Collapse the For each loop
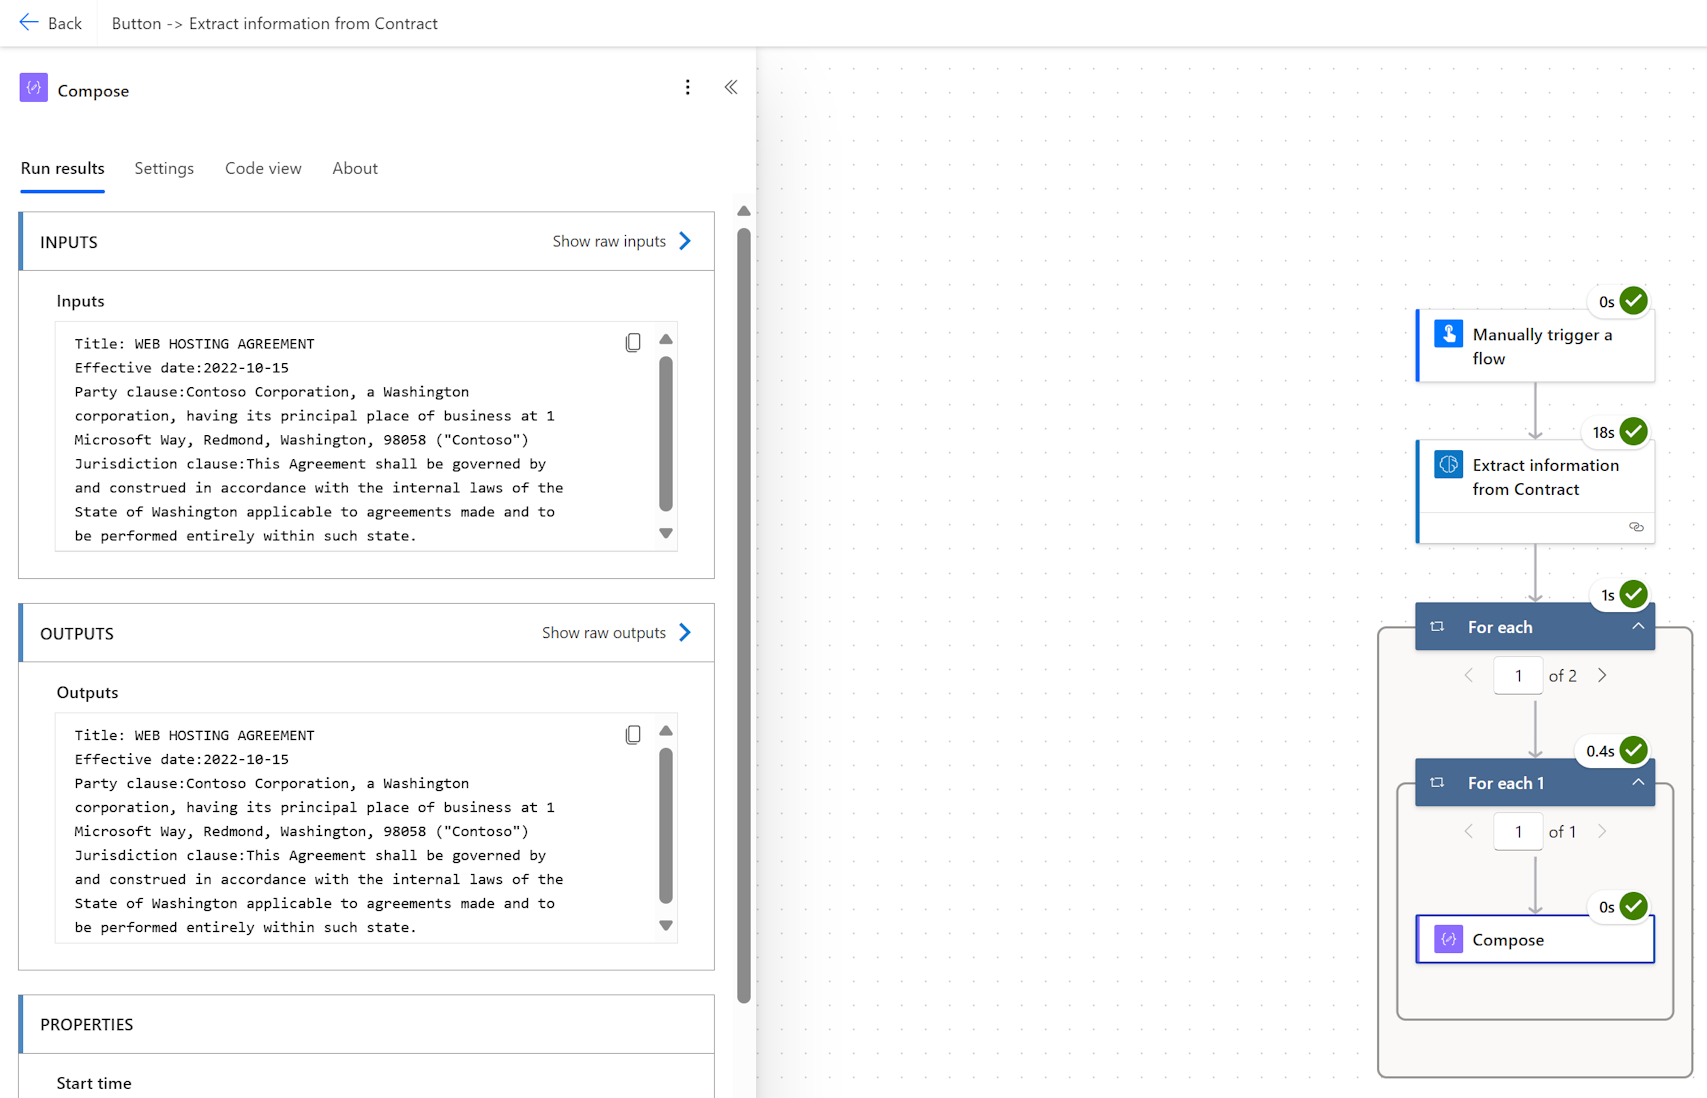Image resolution: width=1707 pixels, height=1098 pixels. tap(1638, 627)
